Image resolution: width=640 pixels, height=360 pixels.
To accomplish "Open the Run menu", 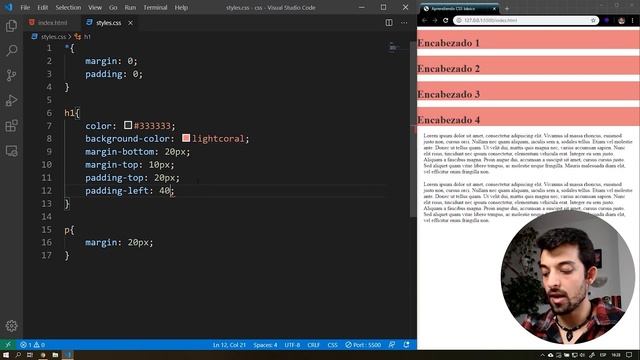I will pos(130,7).
